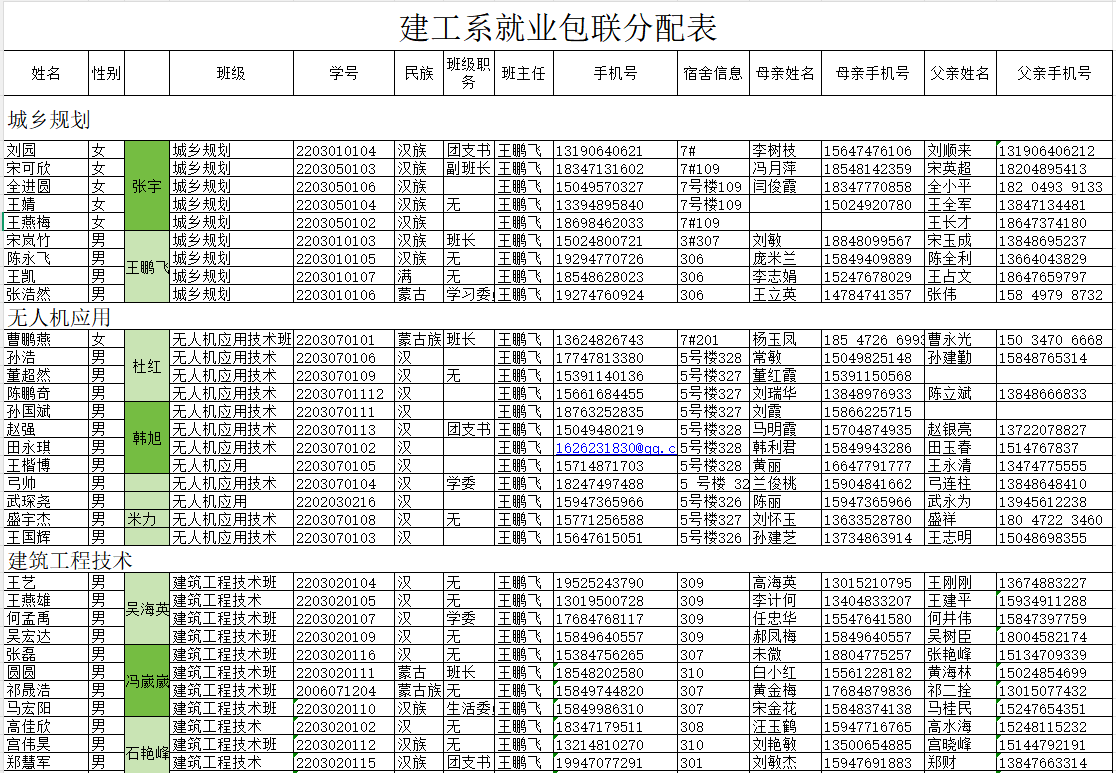Select the 姓名 column header cell
1116x773 pixels.
(x=46, y=73)
